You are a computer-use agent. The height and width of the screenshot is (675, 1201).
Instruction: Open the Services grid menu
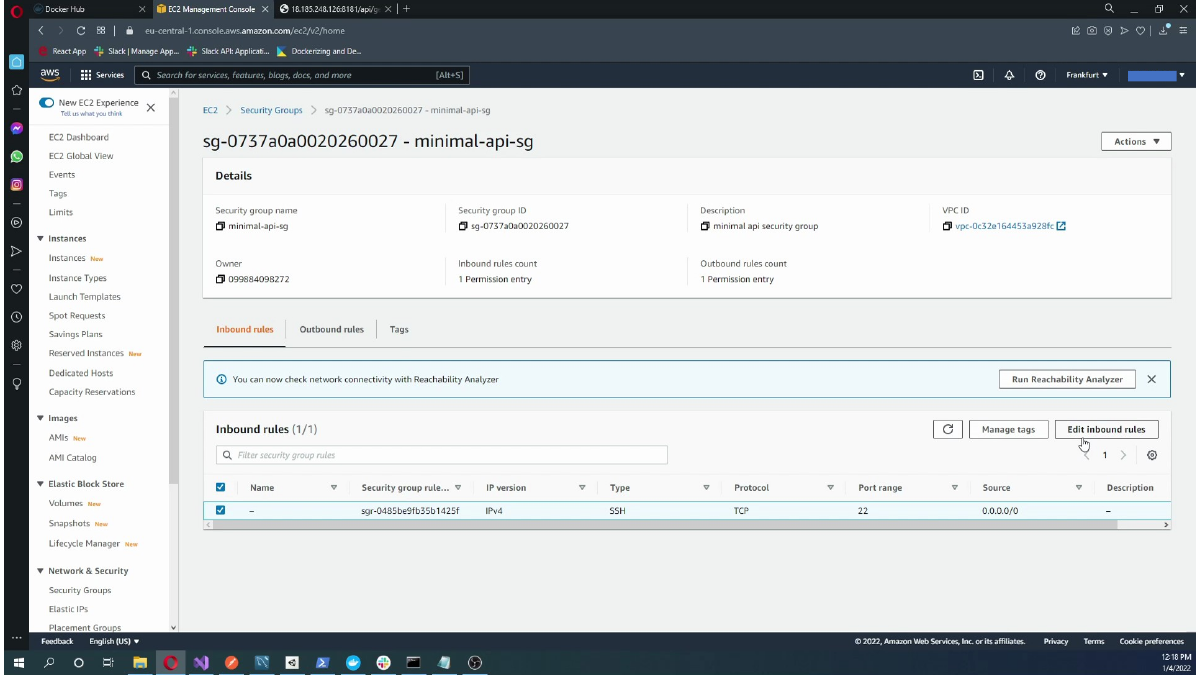coord(102,75)
